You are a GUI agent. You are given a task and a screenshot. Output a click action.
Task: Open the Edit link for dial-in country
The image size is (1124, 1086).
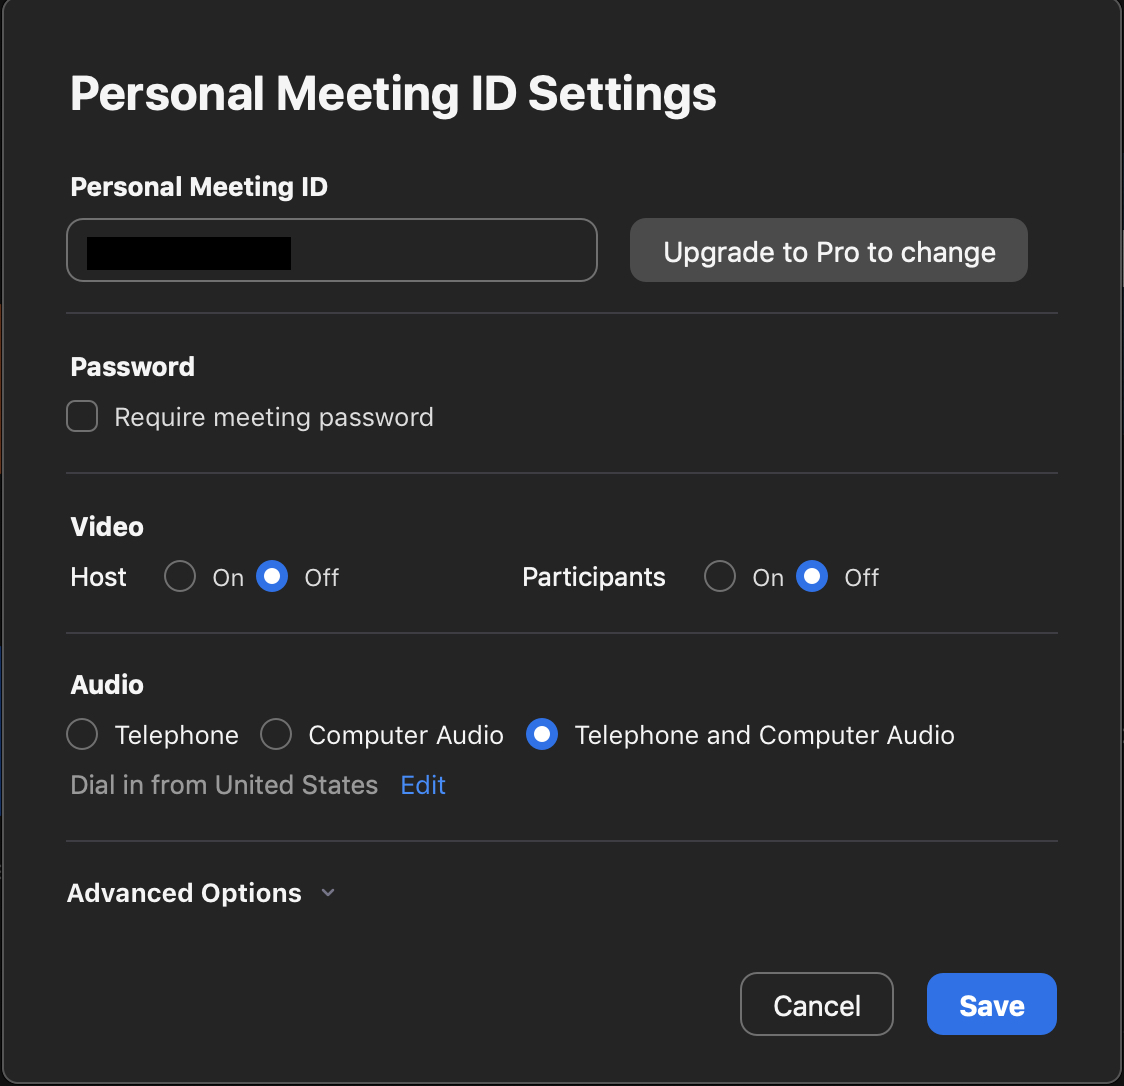coord(423,785)
